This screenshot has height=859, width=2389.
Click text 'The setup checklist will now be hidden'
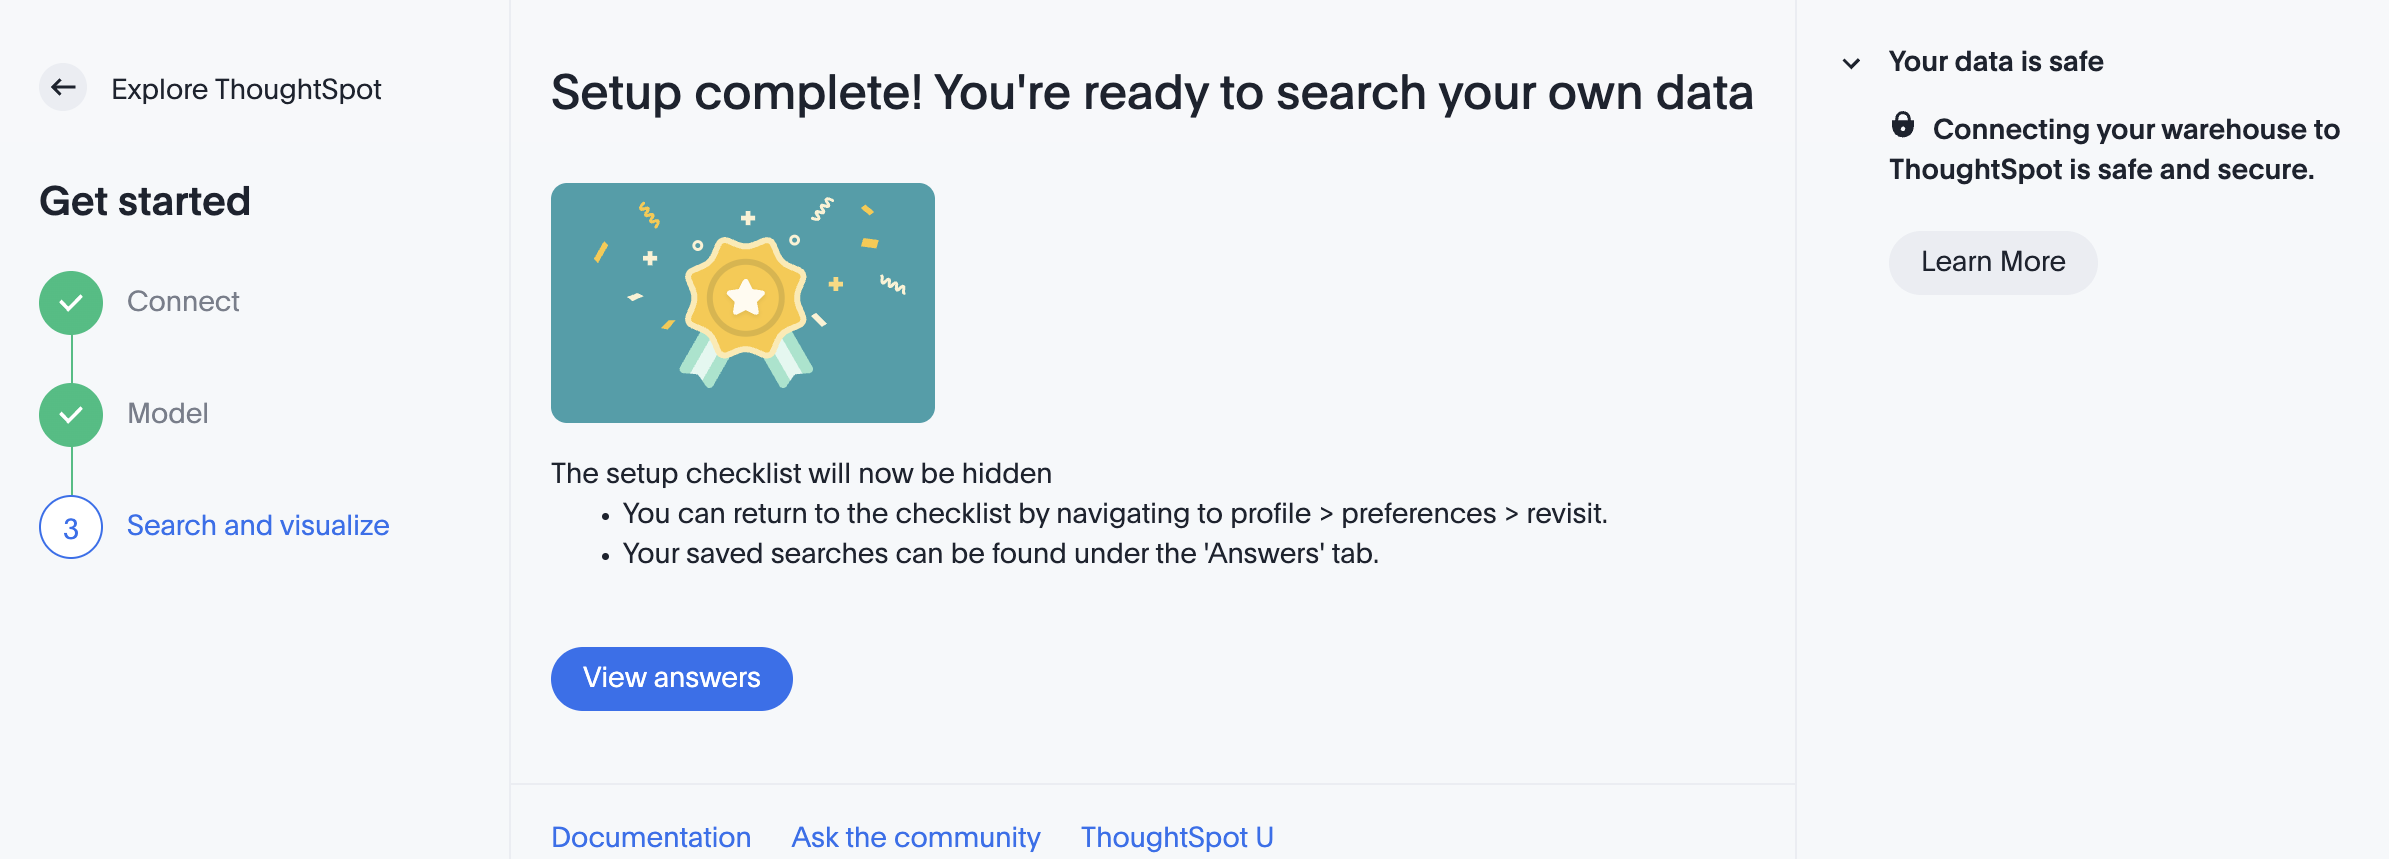801,473
